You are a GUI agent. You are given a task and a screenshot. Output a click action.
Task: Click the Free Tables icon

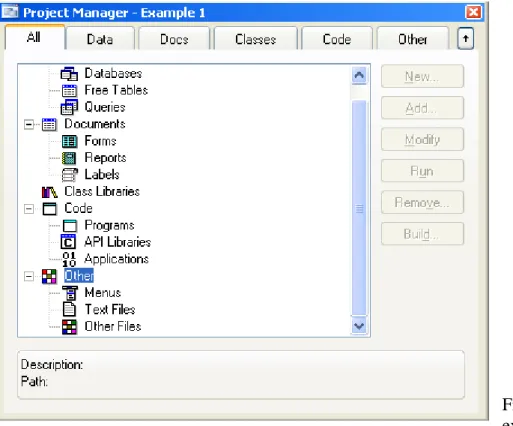(x=69, y=91)
